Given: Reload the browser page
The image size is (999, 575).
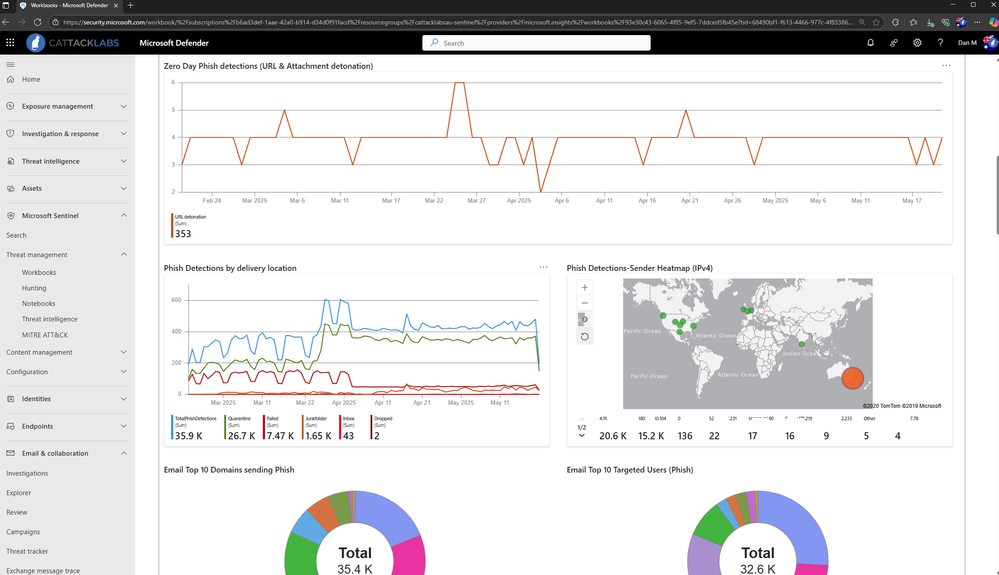Looking at the screenshot, I should point(38,22).
